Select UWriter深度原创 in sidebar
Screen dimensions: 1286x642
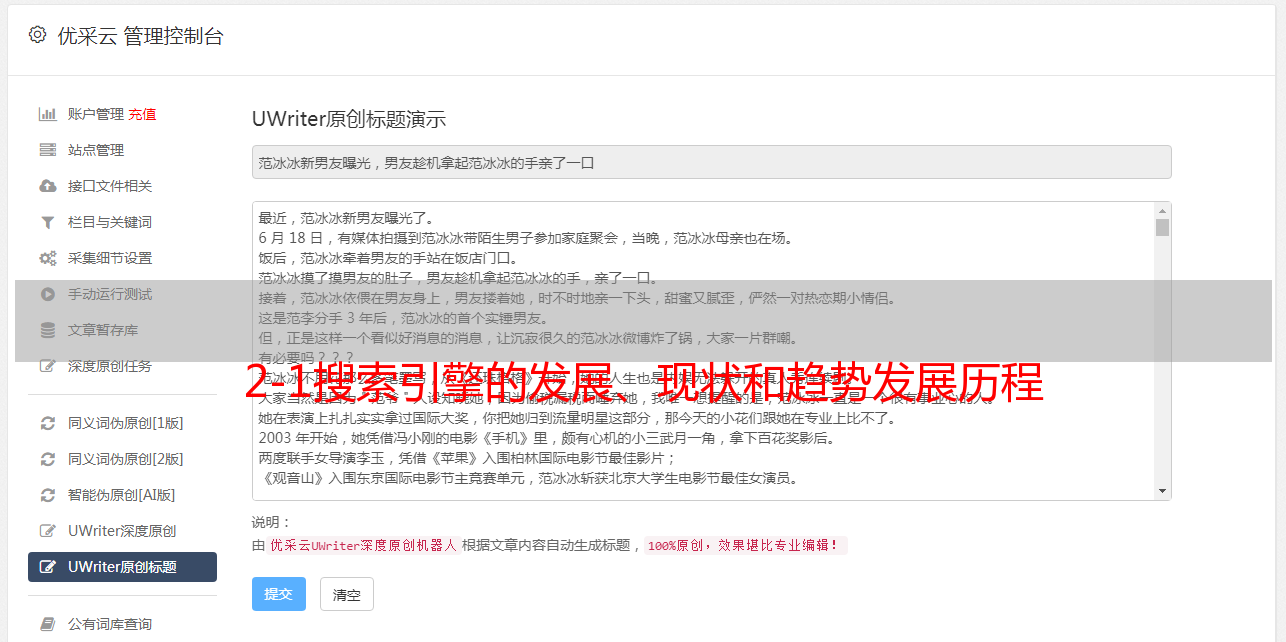122,531
